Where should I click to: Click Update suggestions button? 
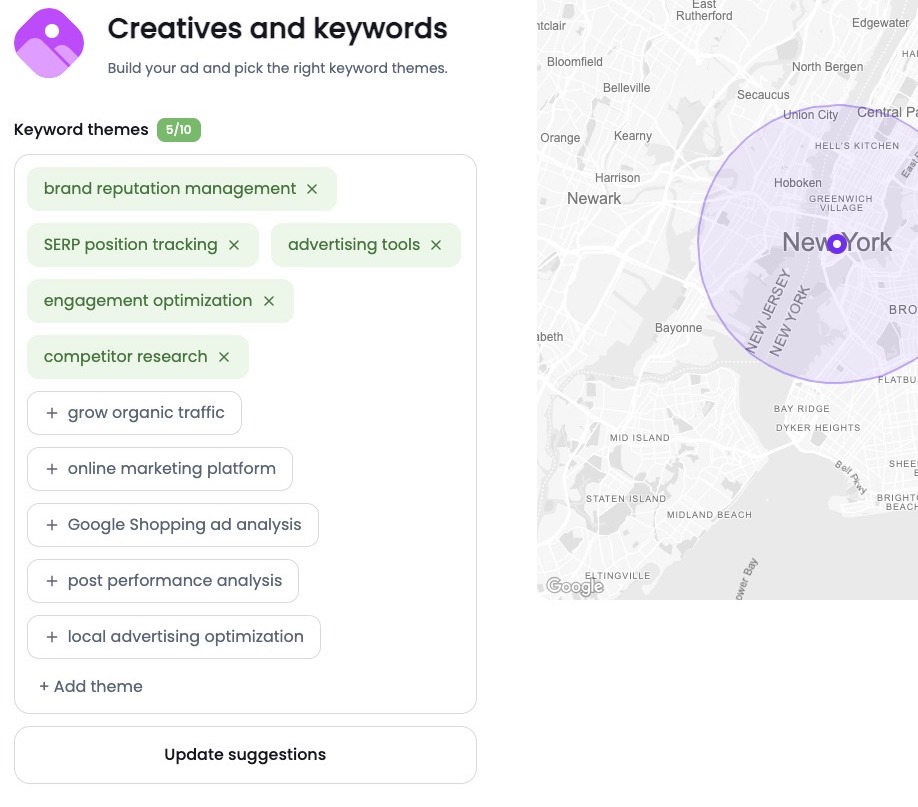click(x=245, y=755)
